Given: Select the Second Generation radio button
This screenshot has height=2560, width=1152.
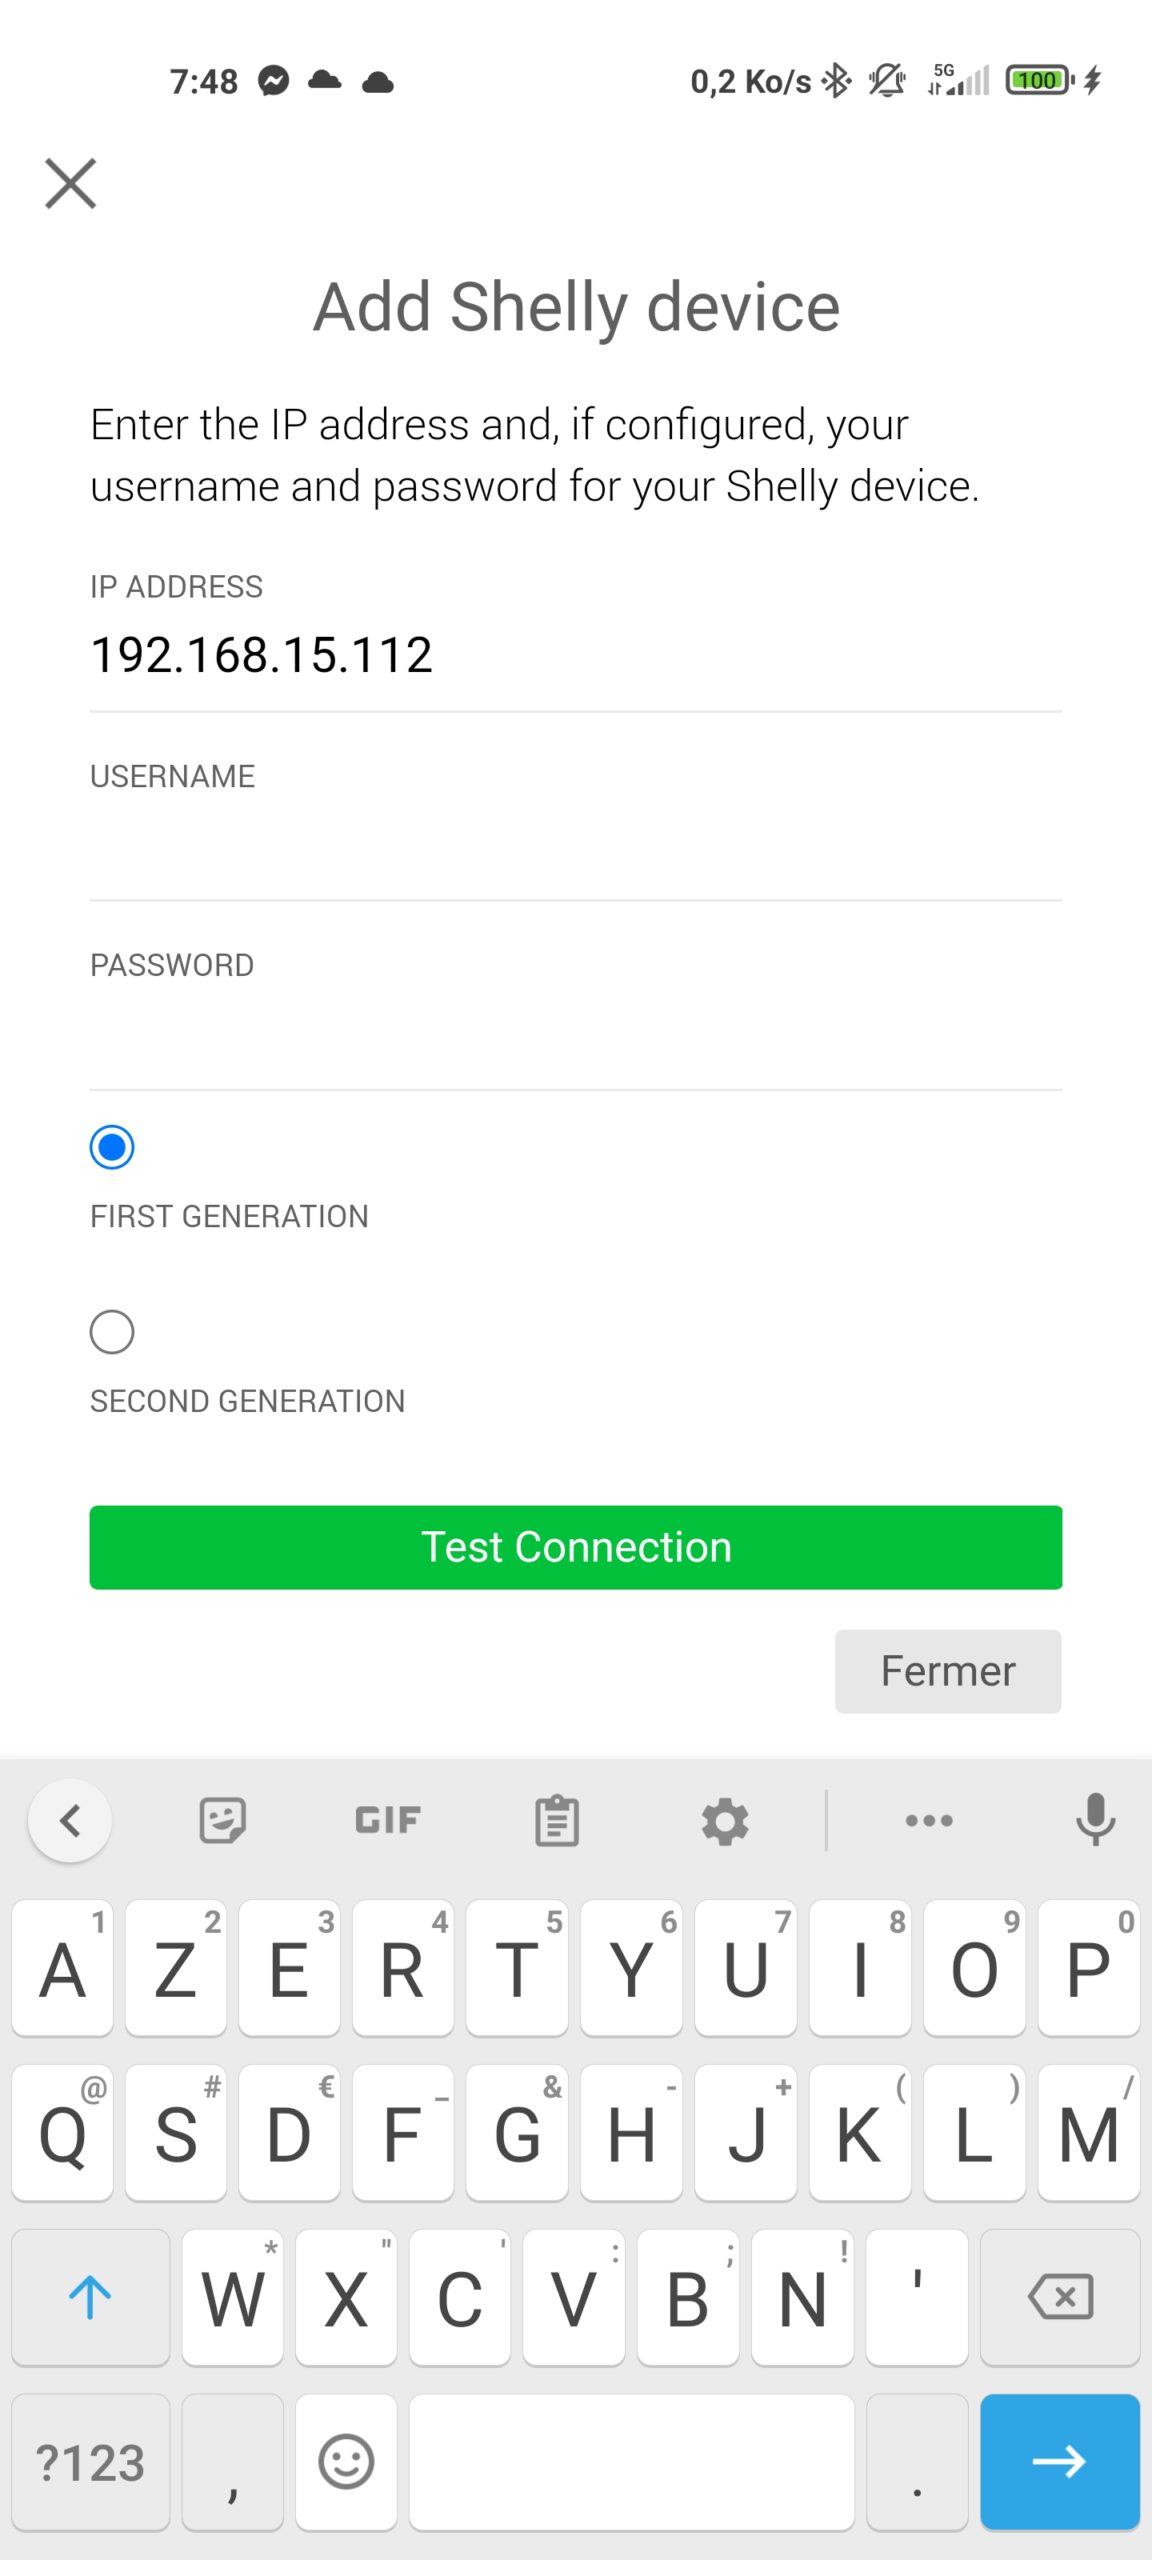Looking at the screenshot, I should [112, 1332].
